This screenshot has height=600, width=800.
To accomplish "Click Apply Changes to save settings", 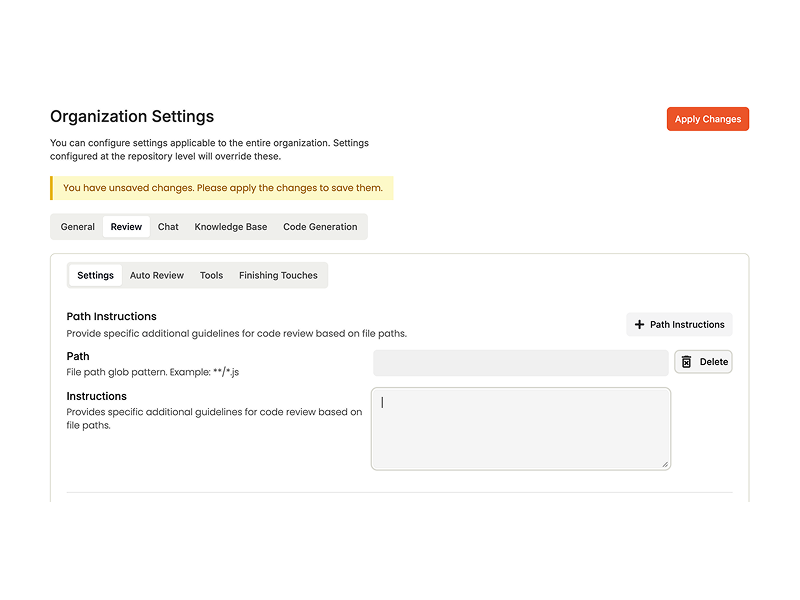I will [x=708, y=119].
